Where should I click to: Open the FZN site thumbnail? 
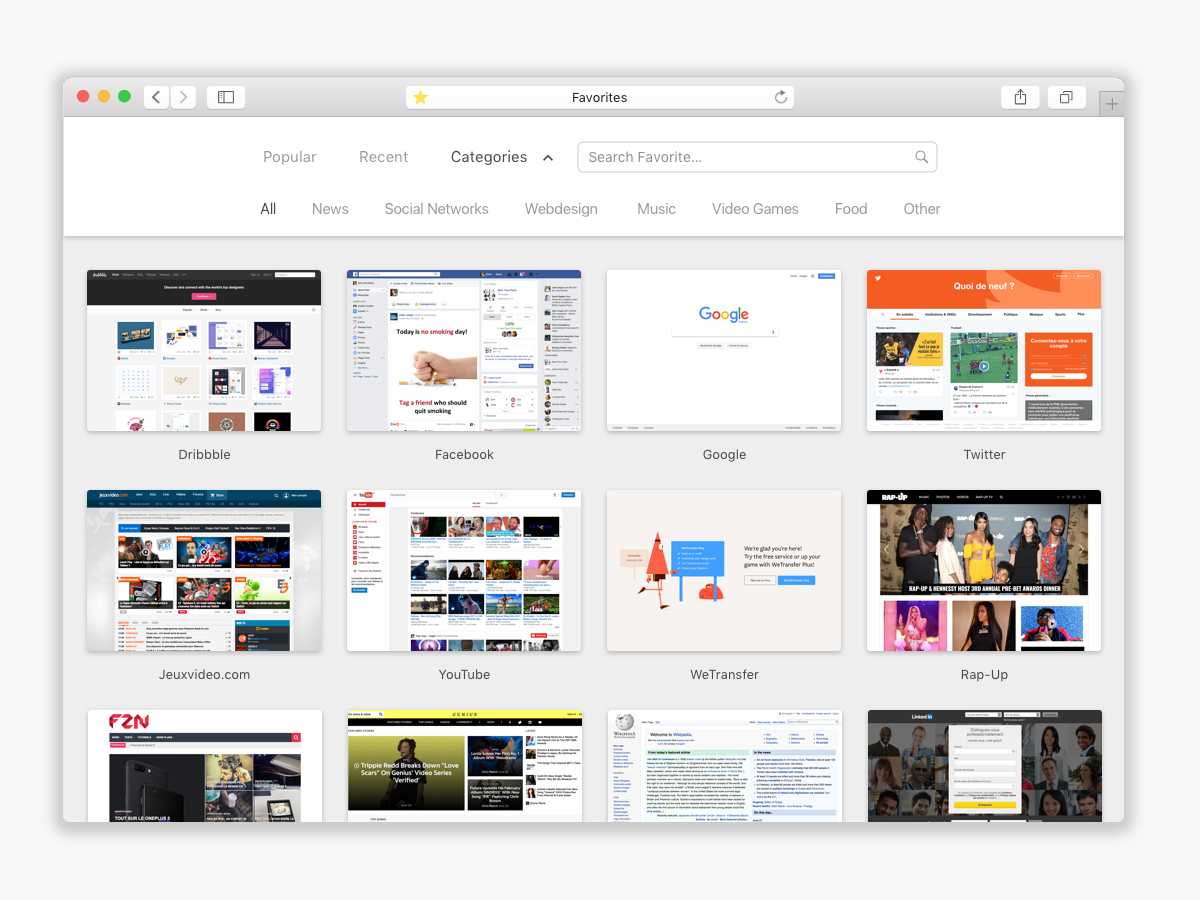pyautogui.click(x=204, y=766)
